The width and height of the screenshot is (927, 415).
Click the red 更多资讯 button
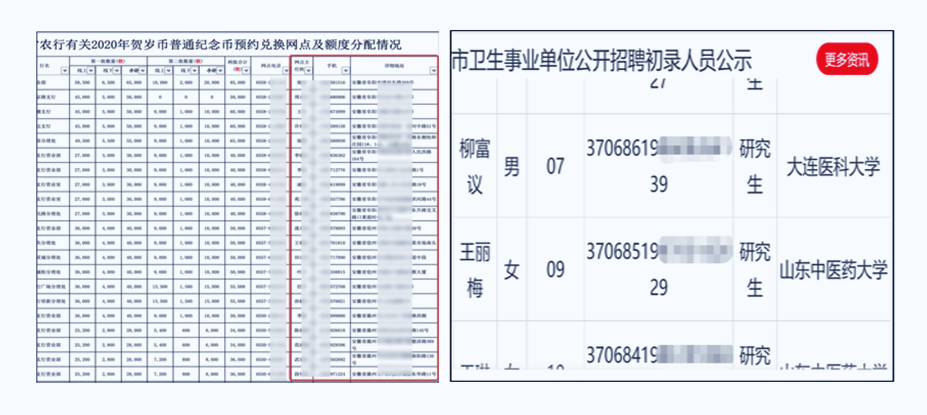[x=847, y=59]
